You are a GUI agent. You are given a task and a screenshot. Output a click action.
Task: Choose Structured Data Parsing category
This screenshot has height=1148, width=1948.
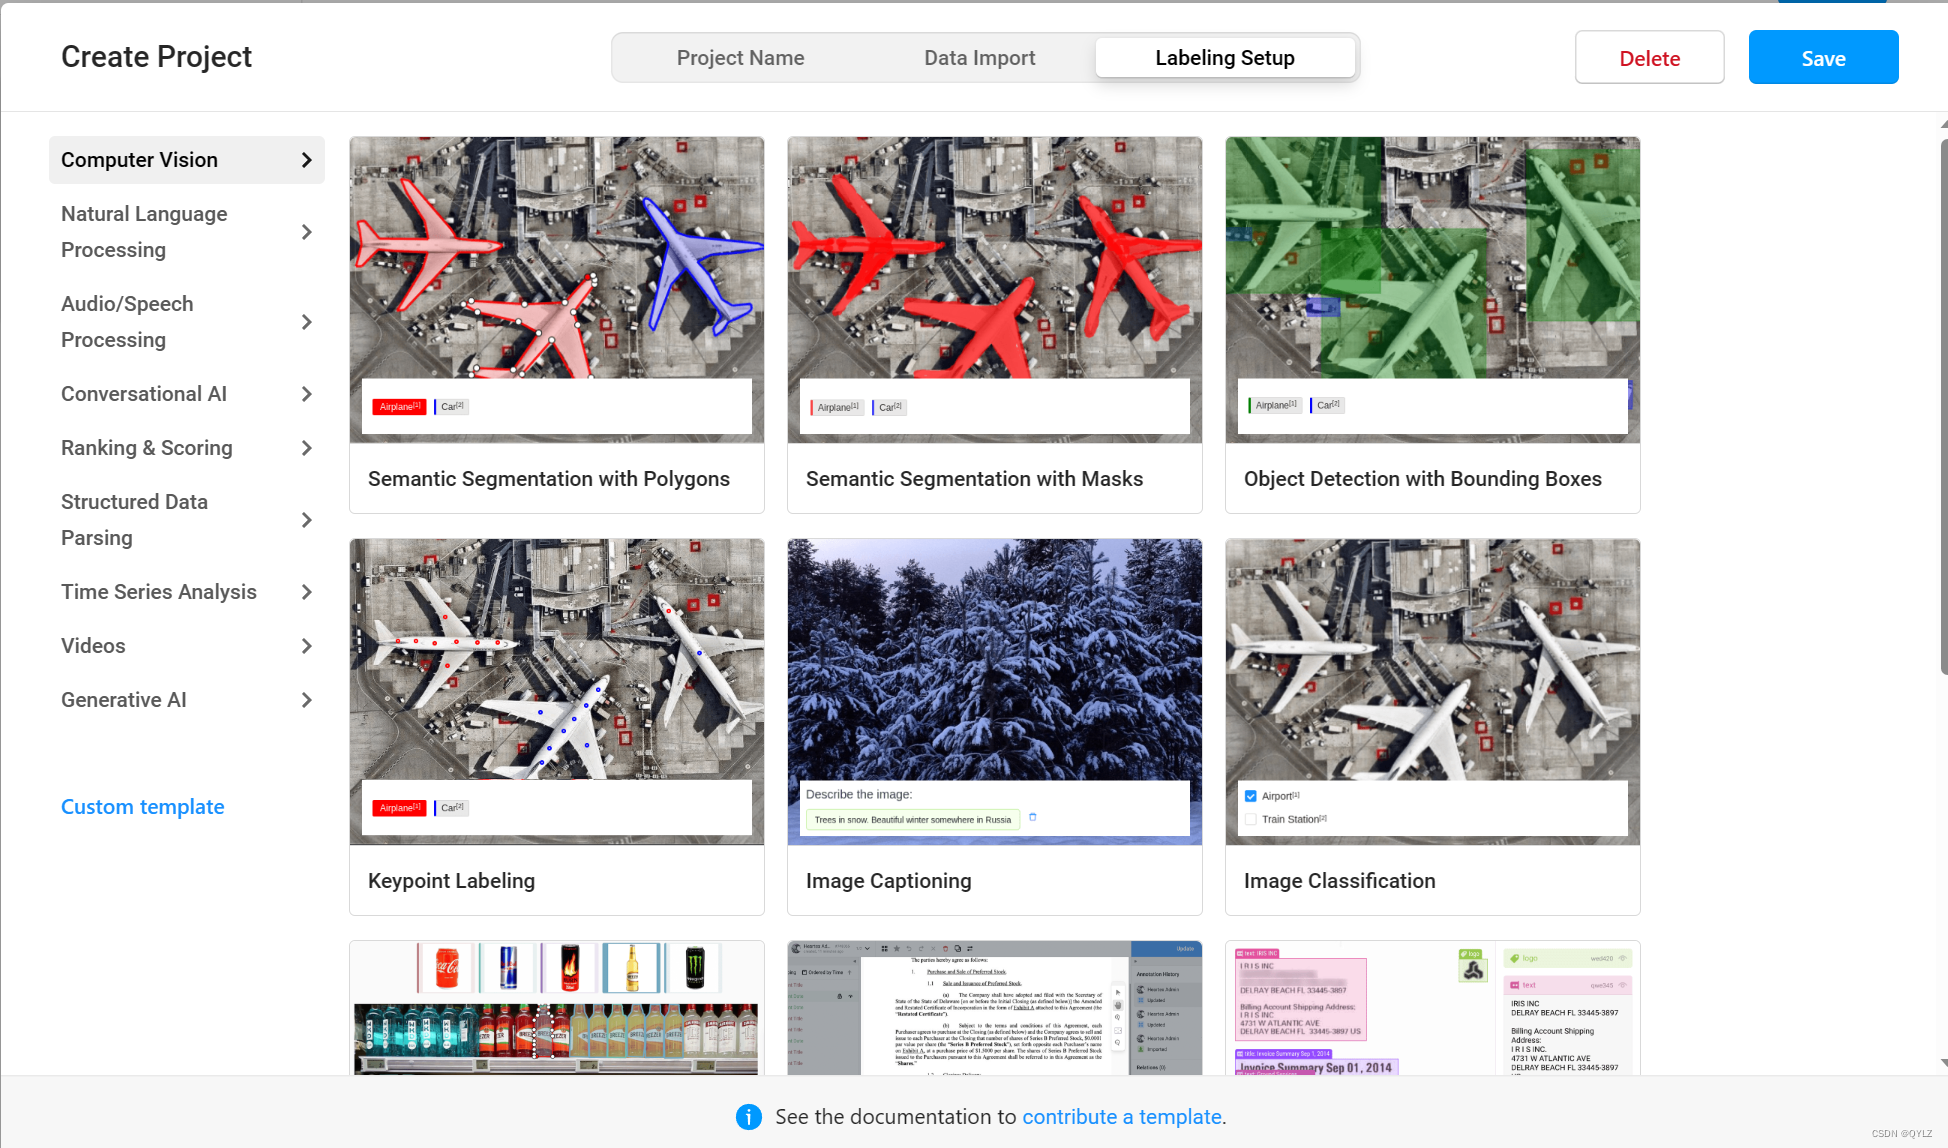tap(187, 520)
